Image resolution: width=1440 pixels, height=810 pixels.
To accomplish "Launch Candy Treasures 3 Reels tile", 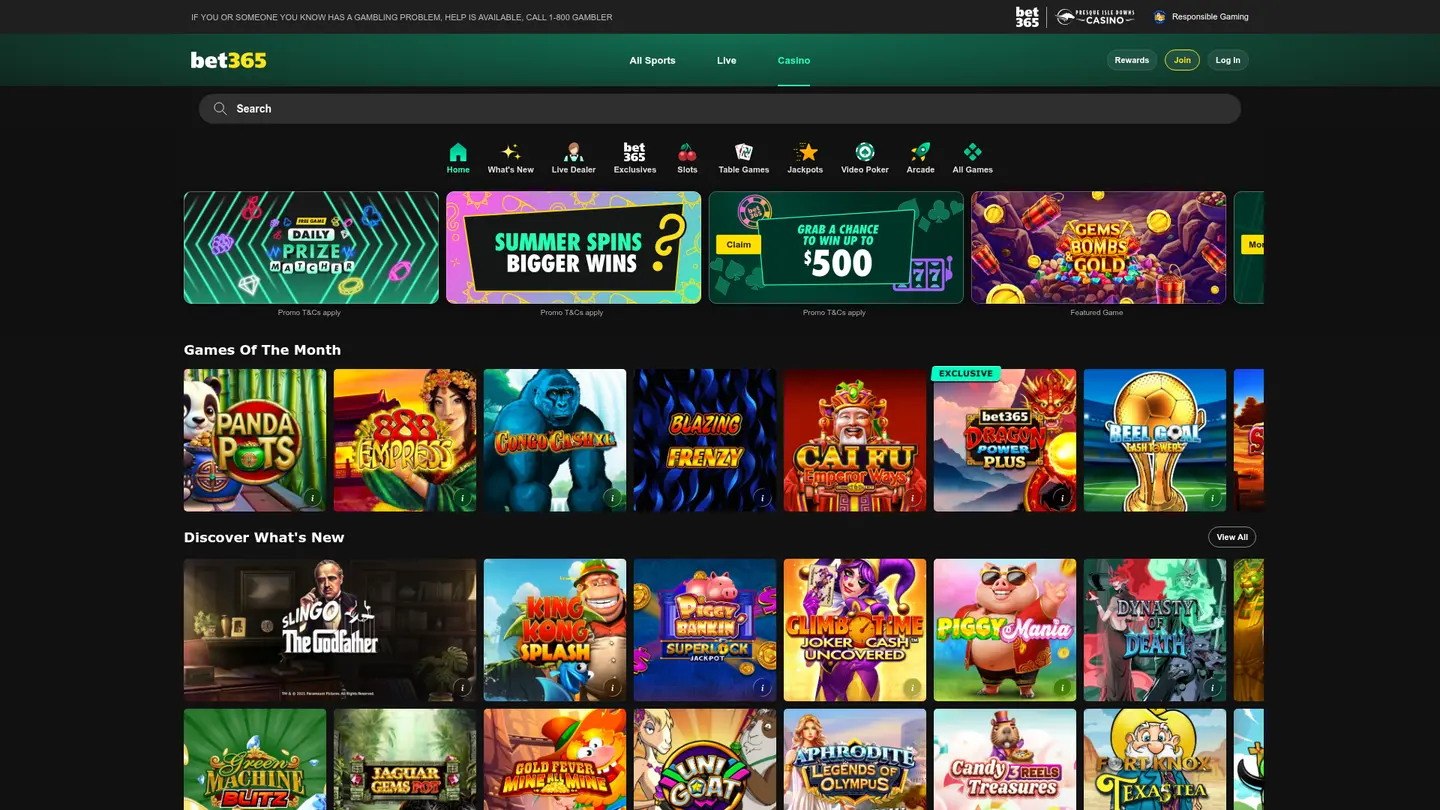I will pyautogui.click(x=1005, y=760).
